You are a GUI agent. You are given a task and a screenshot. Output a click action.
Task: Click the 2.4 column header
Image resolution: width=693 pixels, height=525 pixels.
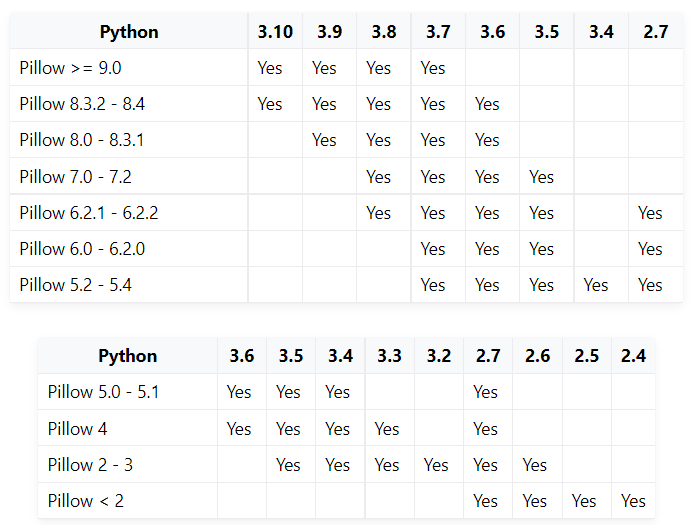pos(633,356)
